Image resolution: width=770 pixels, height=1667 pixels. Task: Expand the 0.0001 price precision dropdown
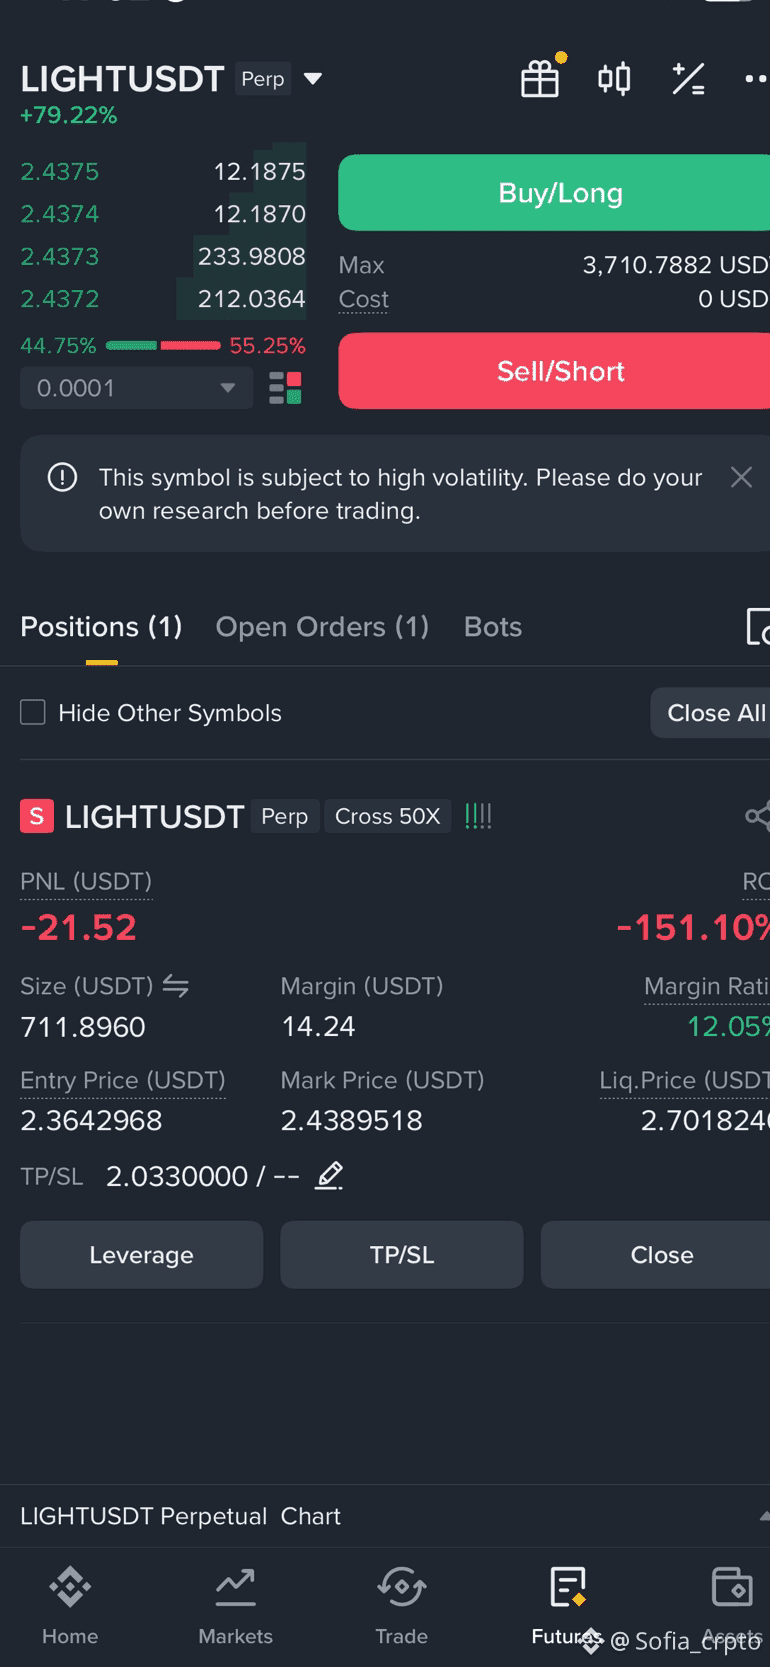coord(136,388)
